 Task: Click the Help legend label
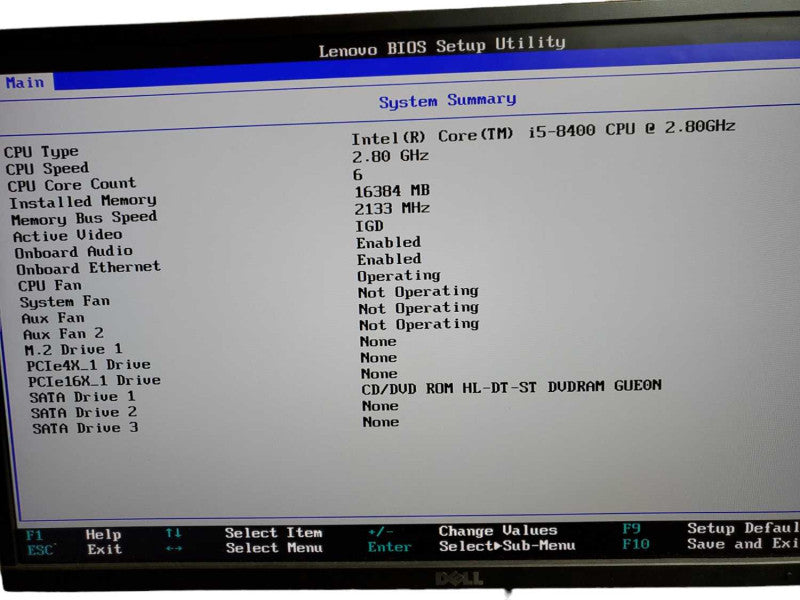(x=104, y=534)
